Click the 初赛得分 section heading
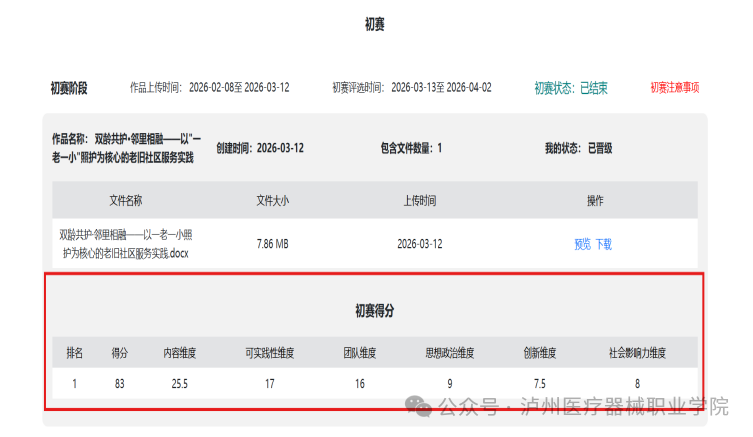This screenshot has height=437, width=753. (x=375, y=311)
